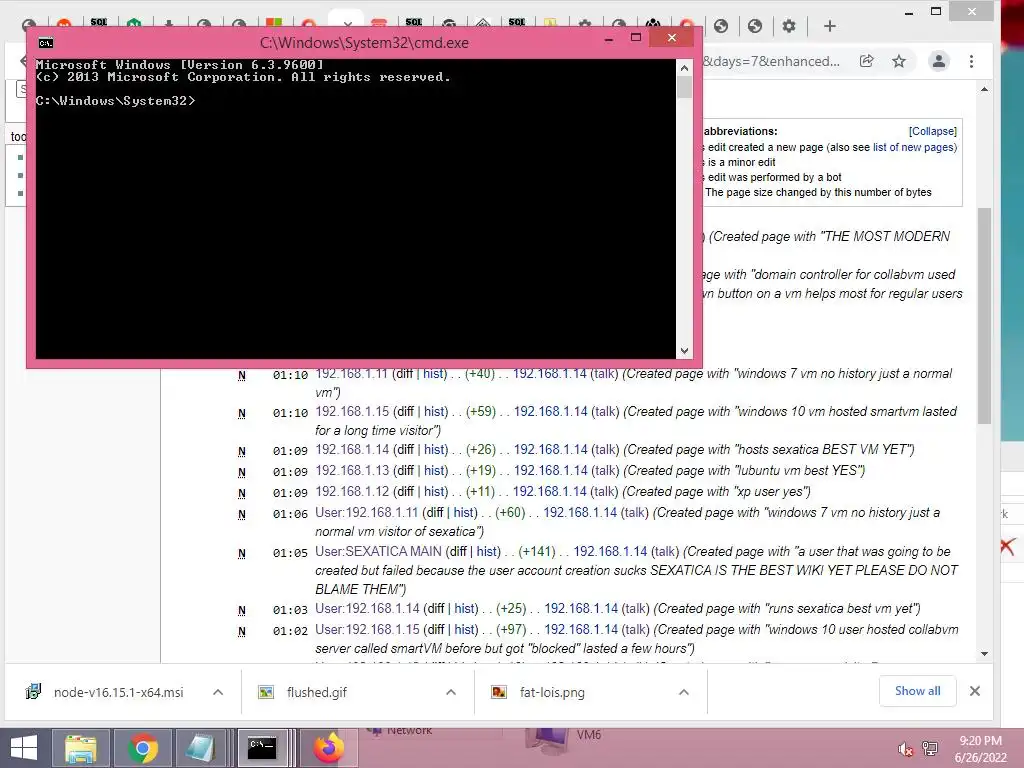Open the cmd.exe window system menu icon
The image size is (1024, 768).
[46, 43]
